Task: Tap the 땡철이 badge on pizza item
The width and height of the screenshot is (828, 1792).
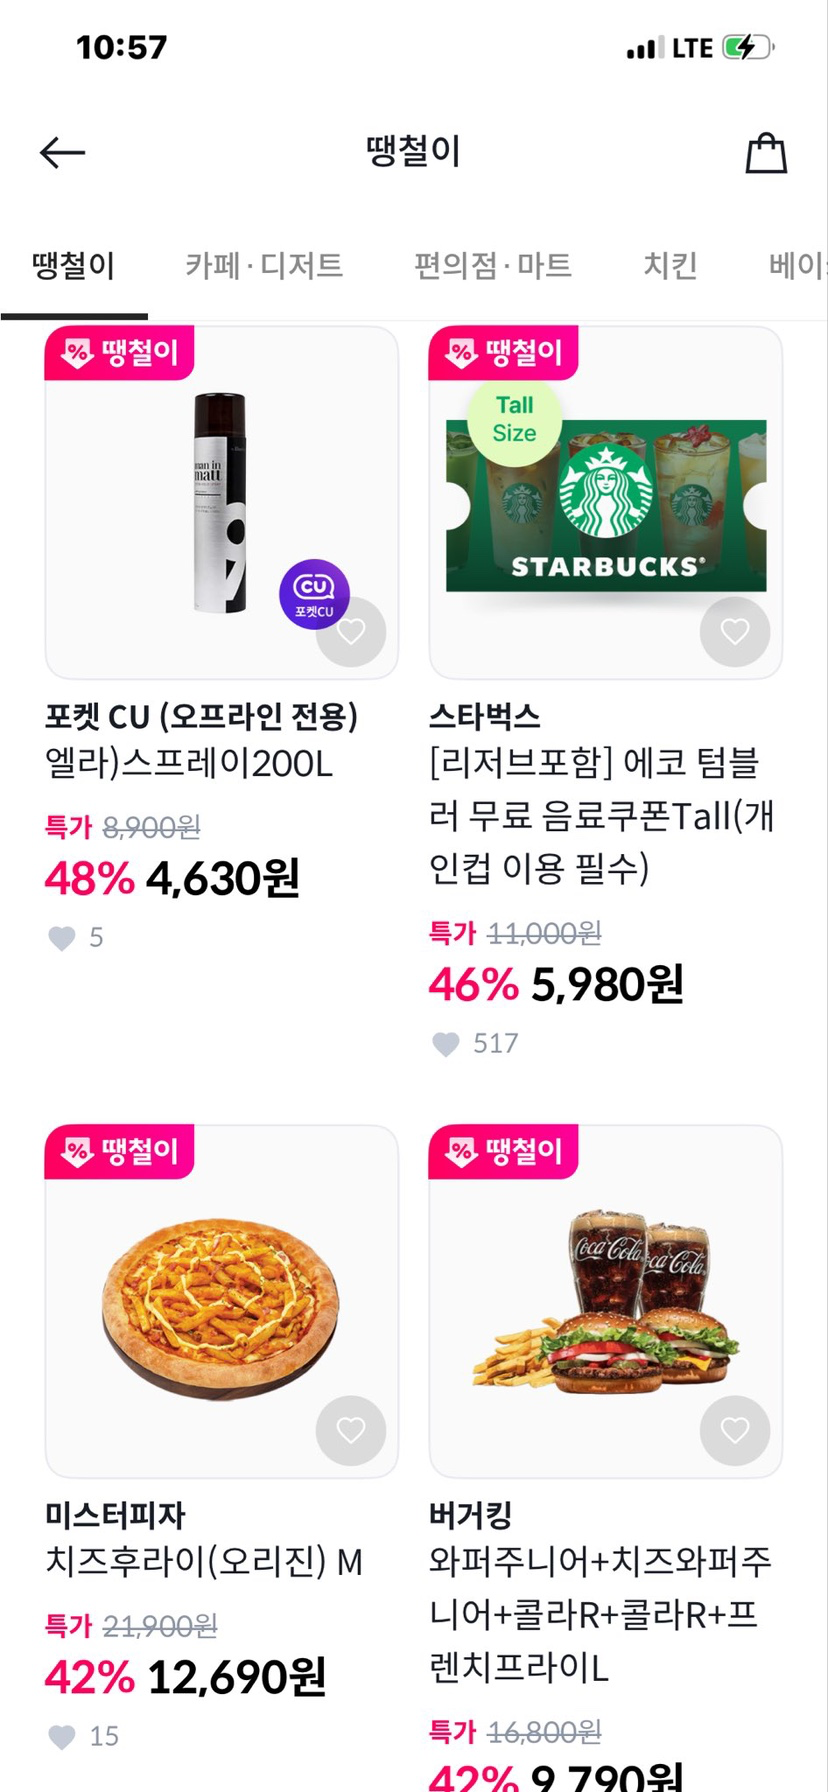Action: [x=119, y=1152]
